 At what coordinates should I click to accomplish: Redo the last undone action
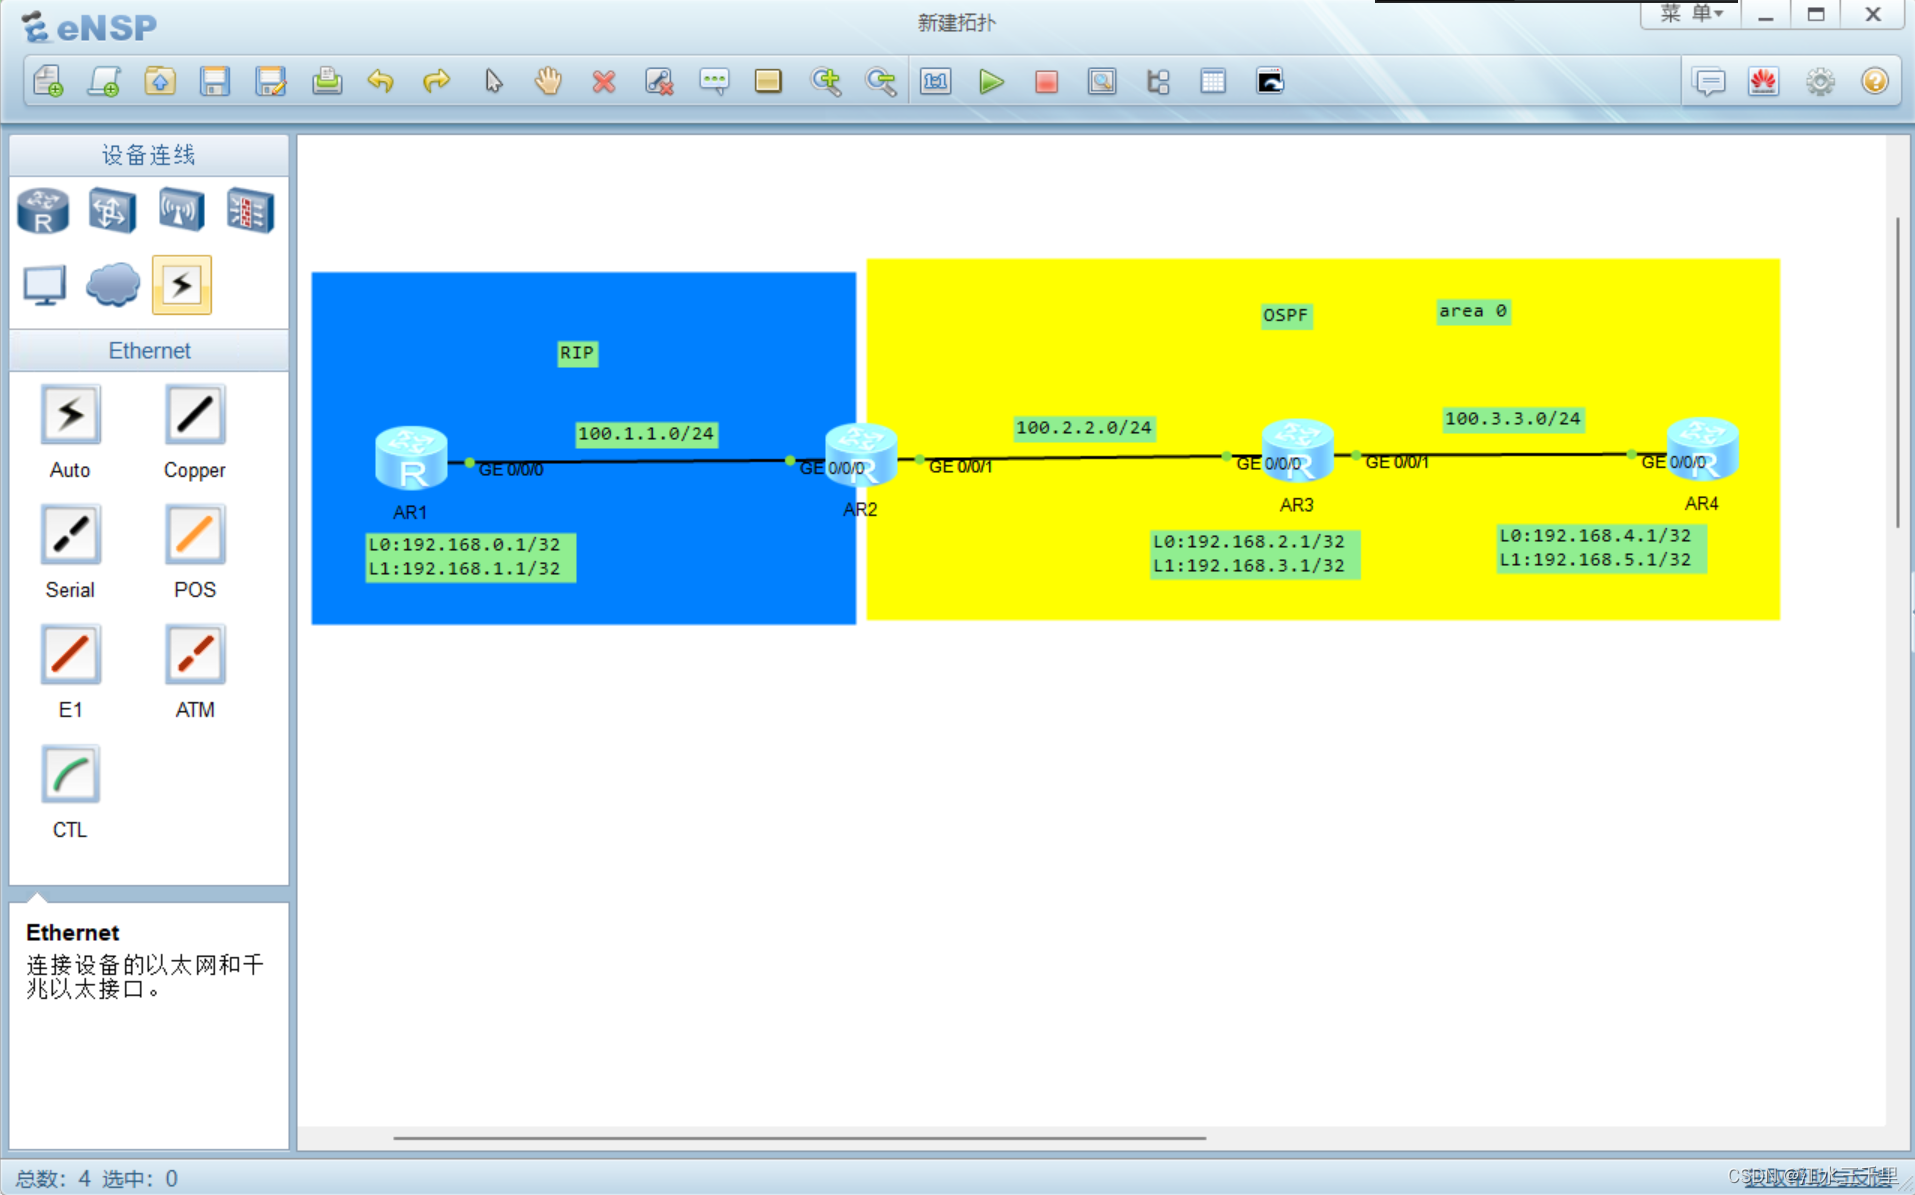pyautogui.click(x=437, y=81)
